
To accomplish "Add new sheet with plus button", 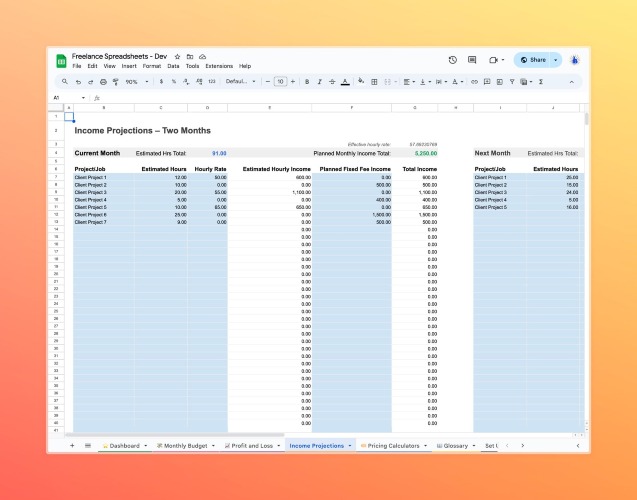I will coord(72,446).
